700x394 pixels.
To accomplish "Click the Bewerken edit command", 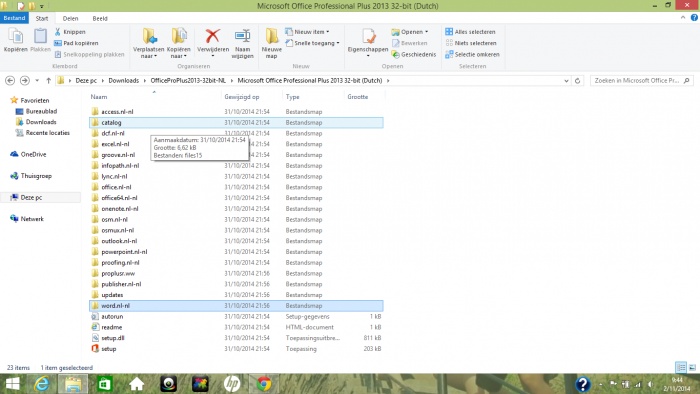I will [409, 43].
